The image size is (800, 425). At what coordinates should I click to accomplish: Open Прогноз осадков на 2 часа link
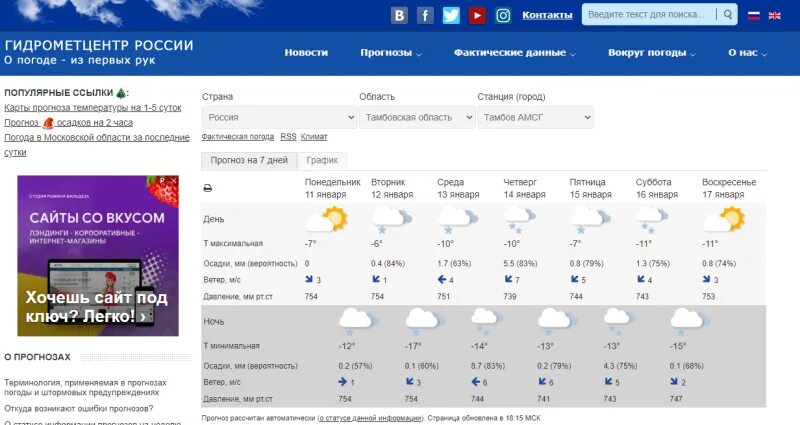68,122
